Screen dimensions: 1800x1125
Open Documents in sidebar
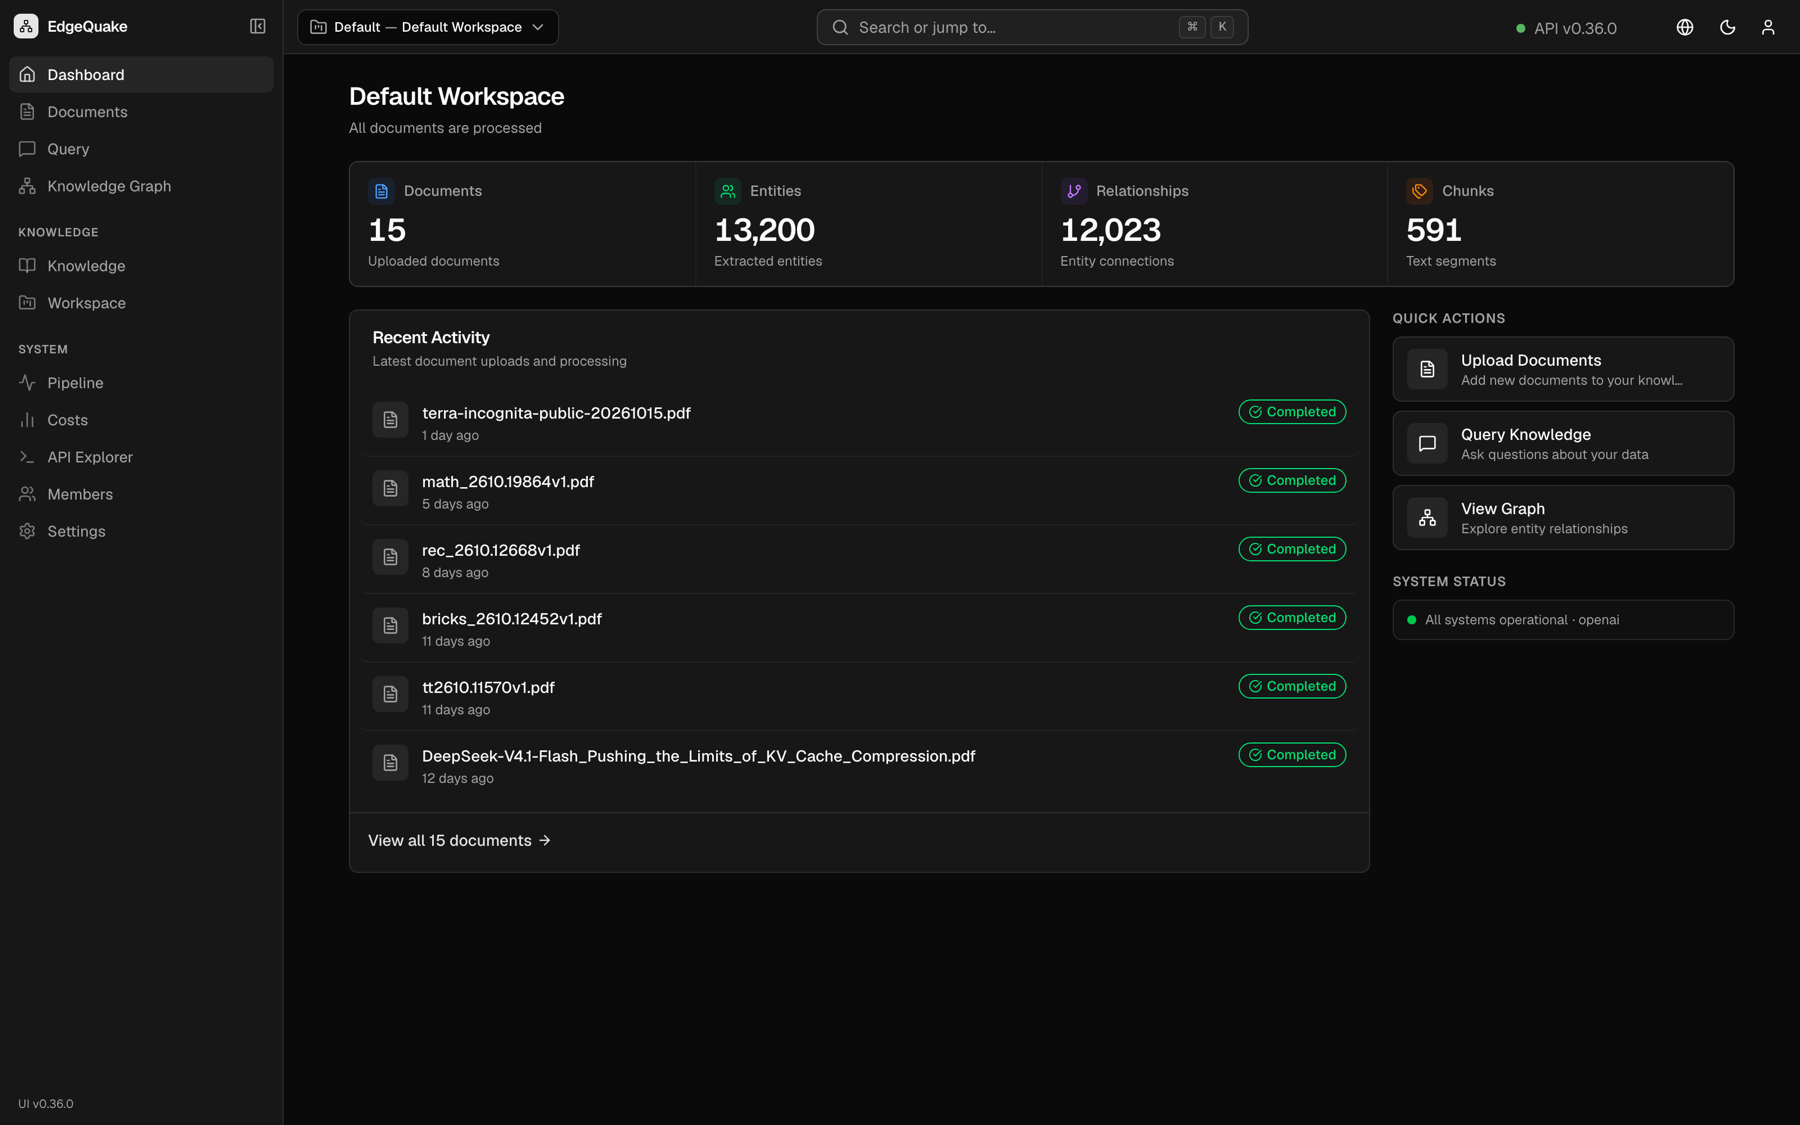point(141,112)
